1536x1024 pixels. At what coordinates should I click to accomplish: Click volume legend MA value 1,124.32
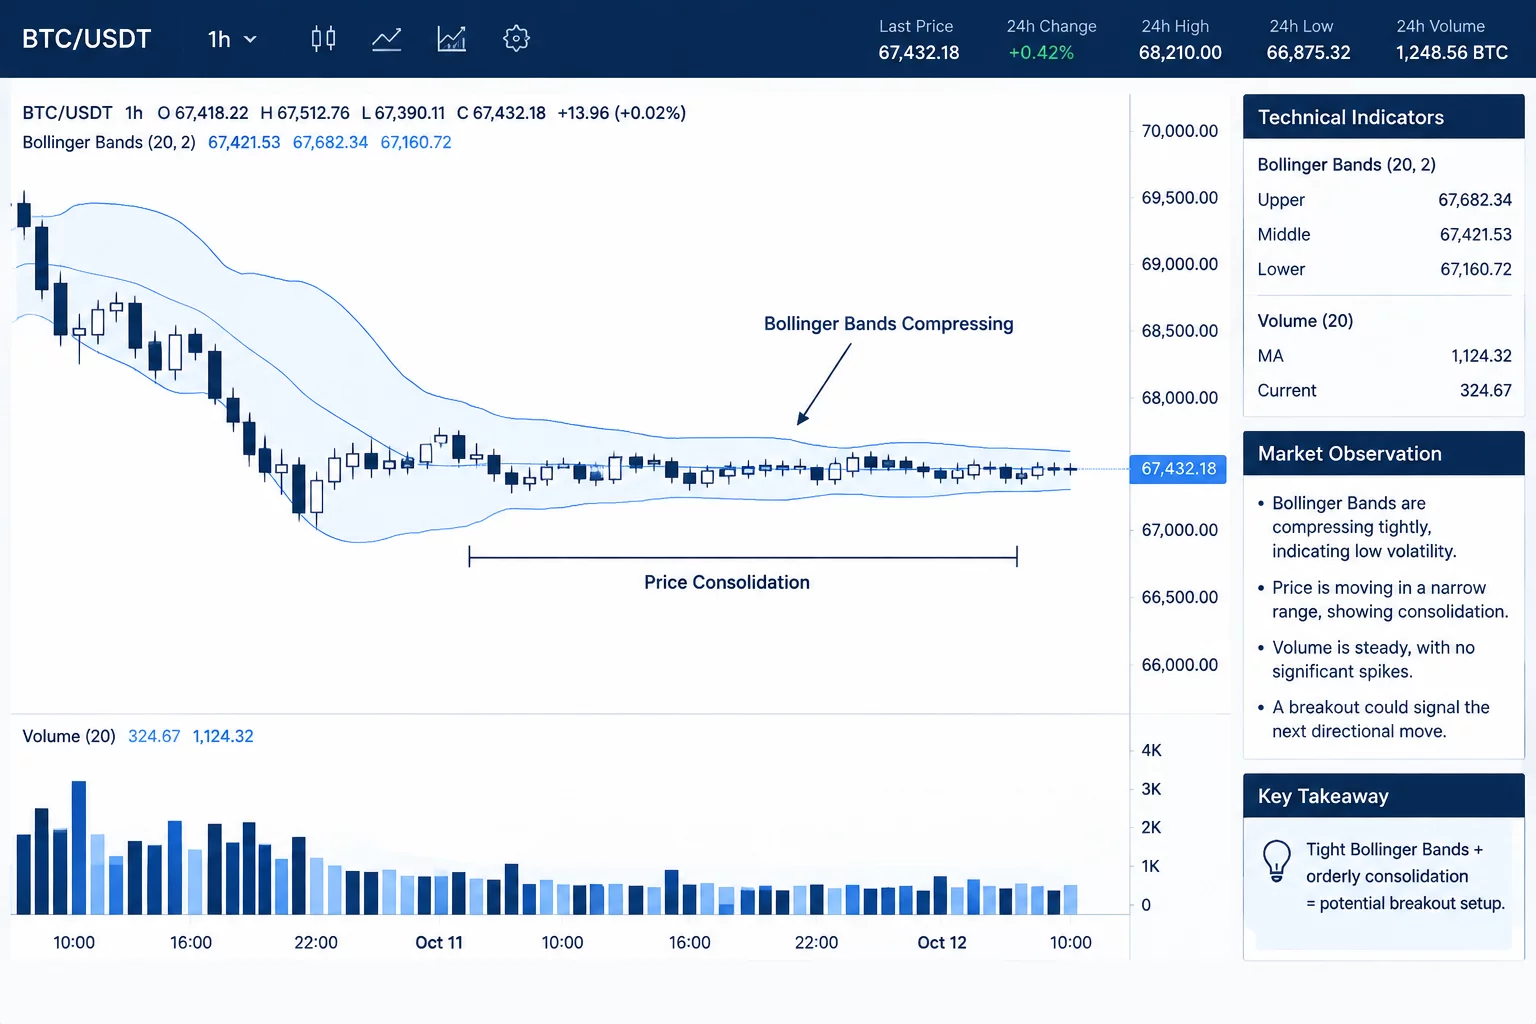[223, 736]
